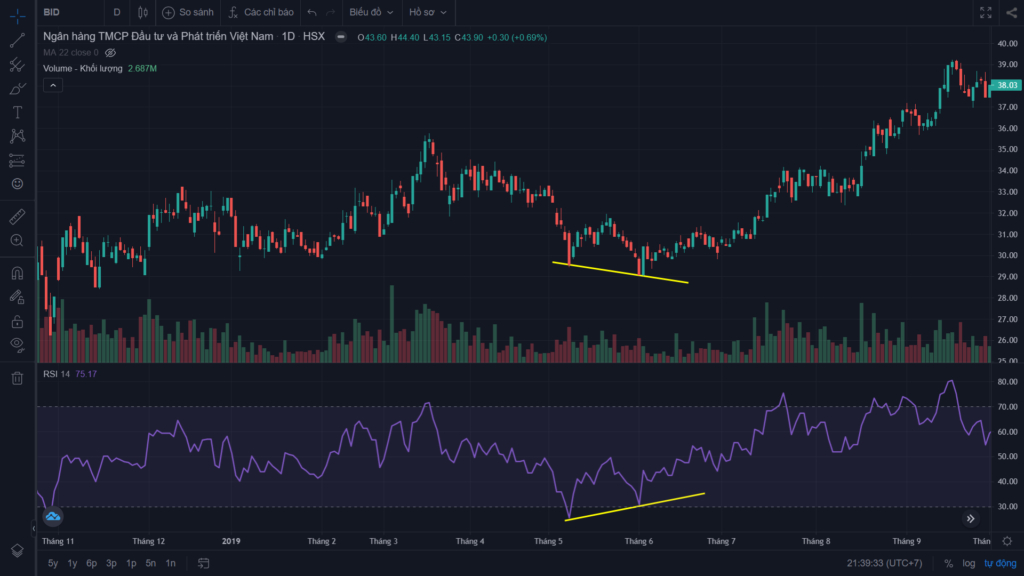
Task: Open the pitchfork and Gann tools
Action: (18, 65)
